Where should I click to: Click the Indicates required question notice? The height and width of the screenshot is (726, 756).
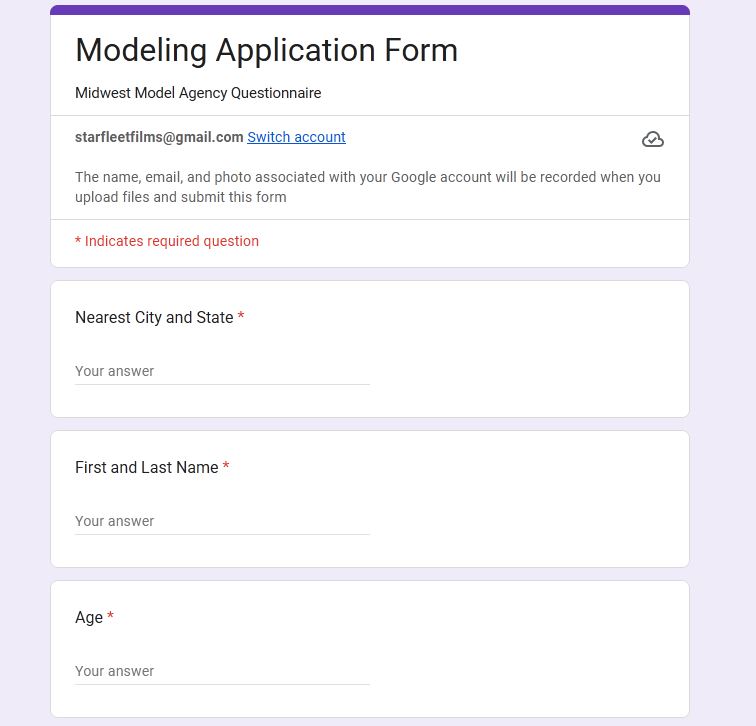click(x=171, y=241)
